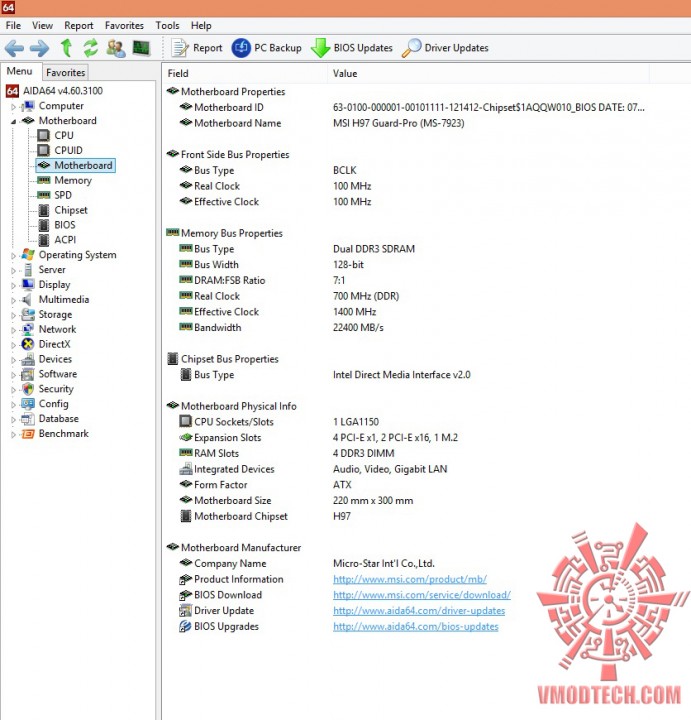
Task: Open the View menu
Action: (x=42, y=26)
